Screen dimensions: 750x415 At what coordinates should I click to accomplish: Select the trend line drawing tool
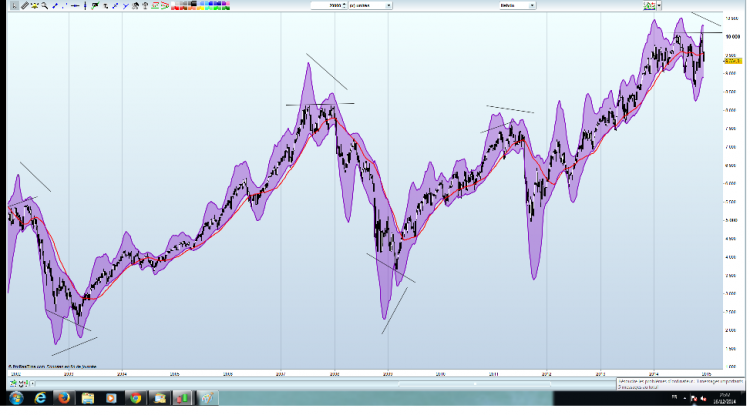tap(55, 6)
